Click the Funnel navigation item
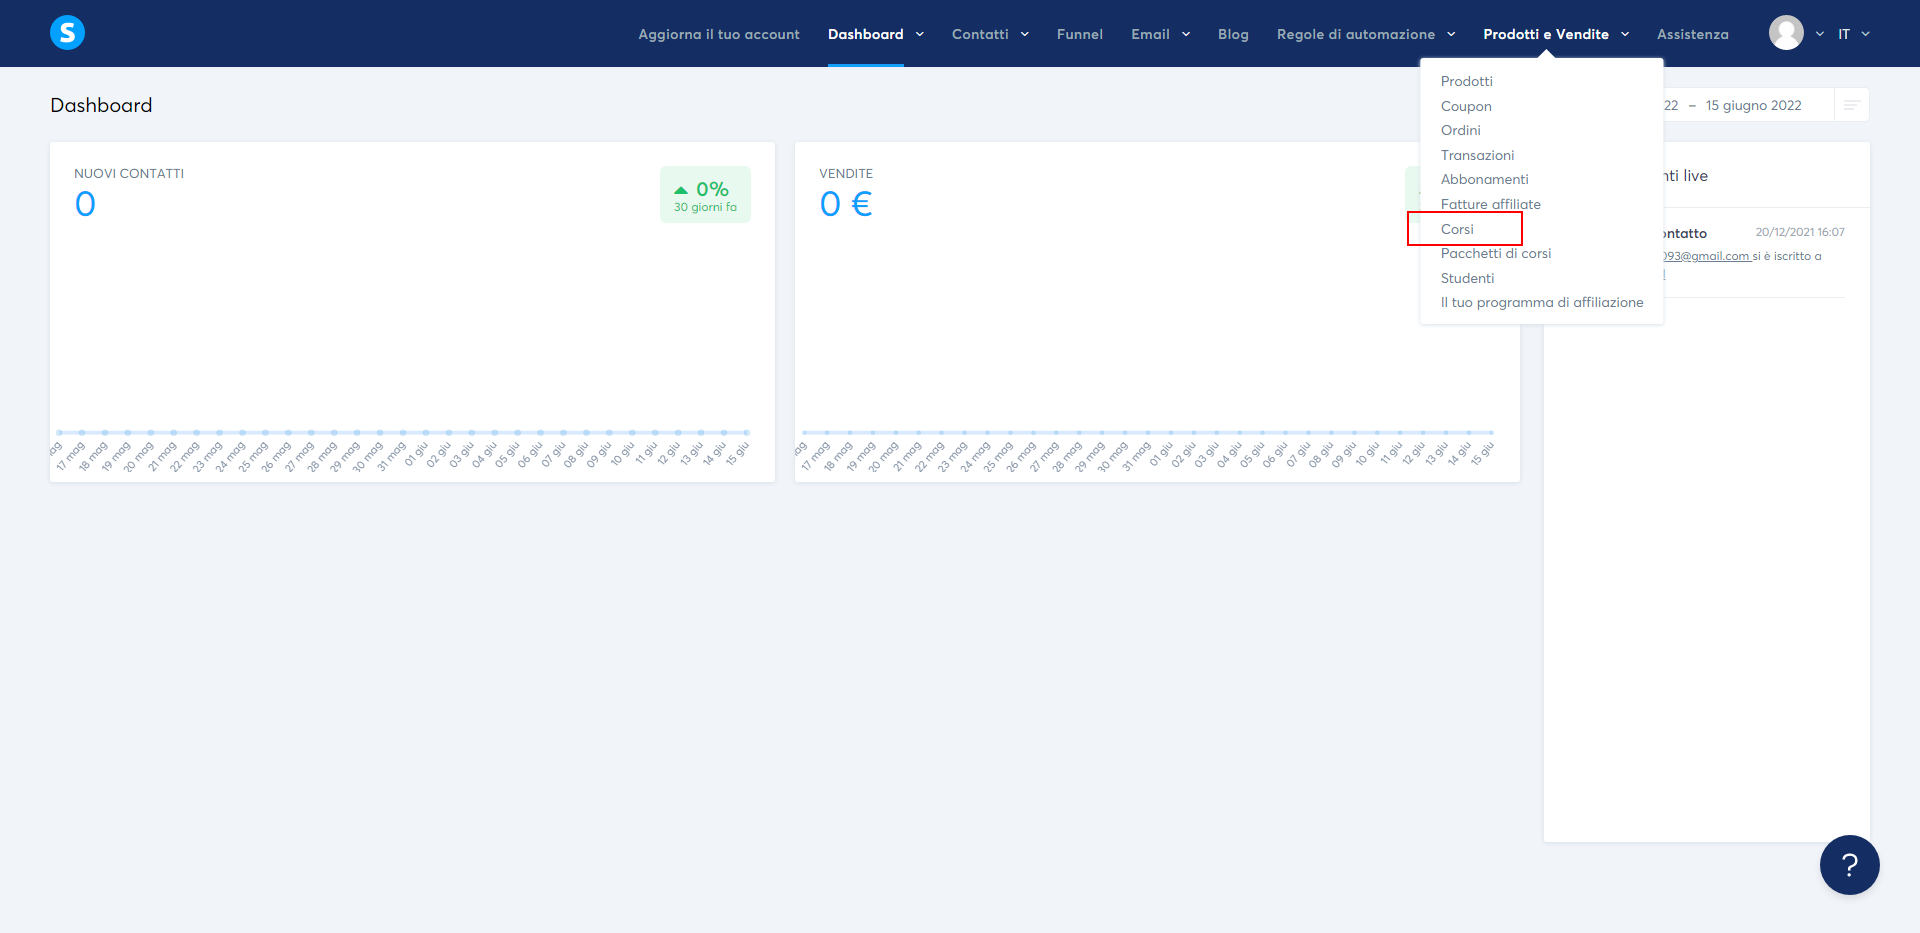 point(1080,33)
